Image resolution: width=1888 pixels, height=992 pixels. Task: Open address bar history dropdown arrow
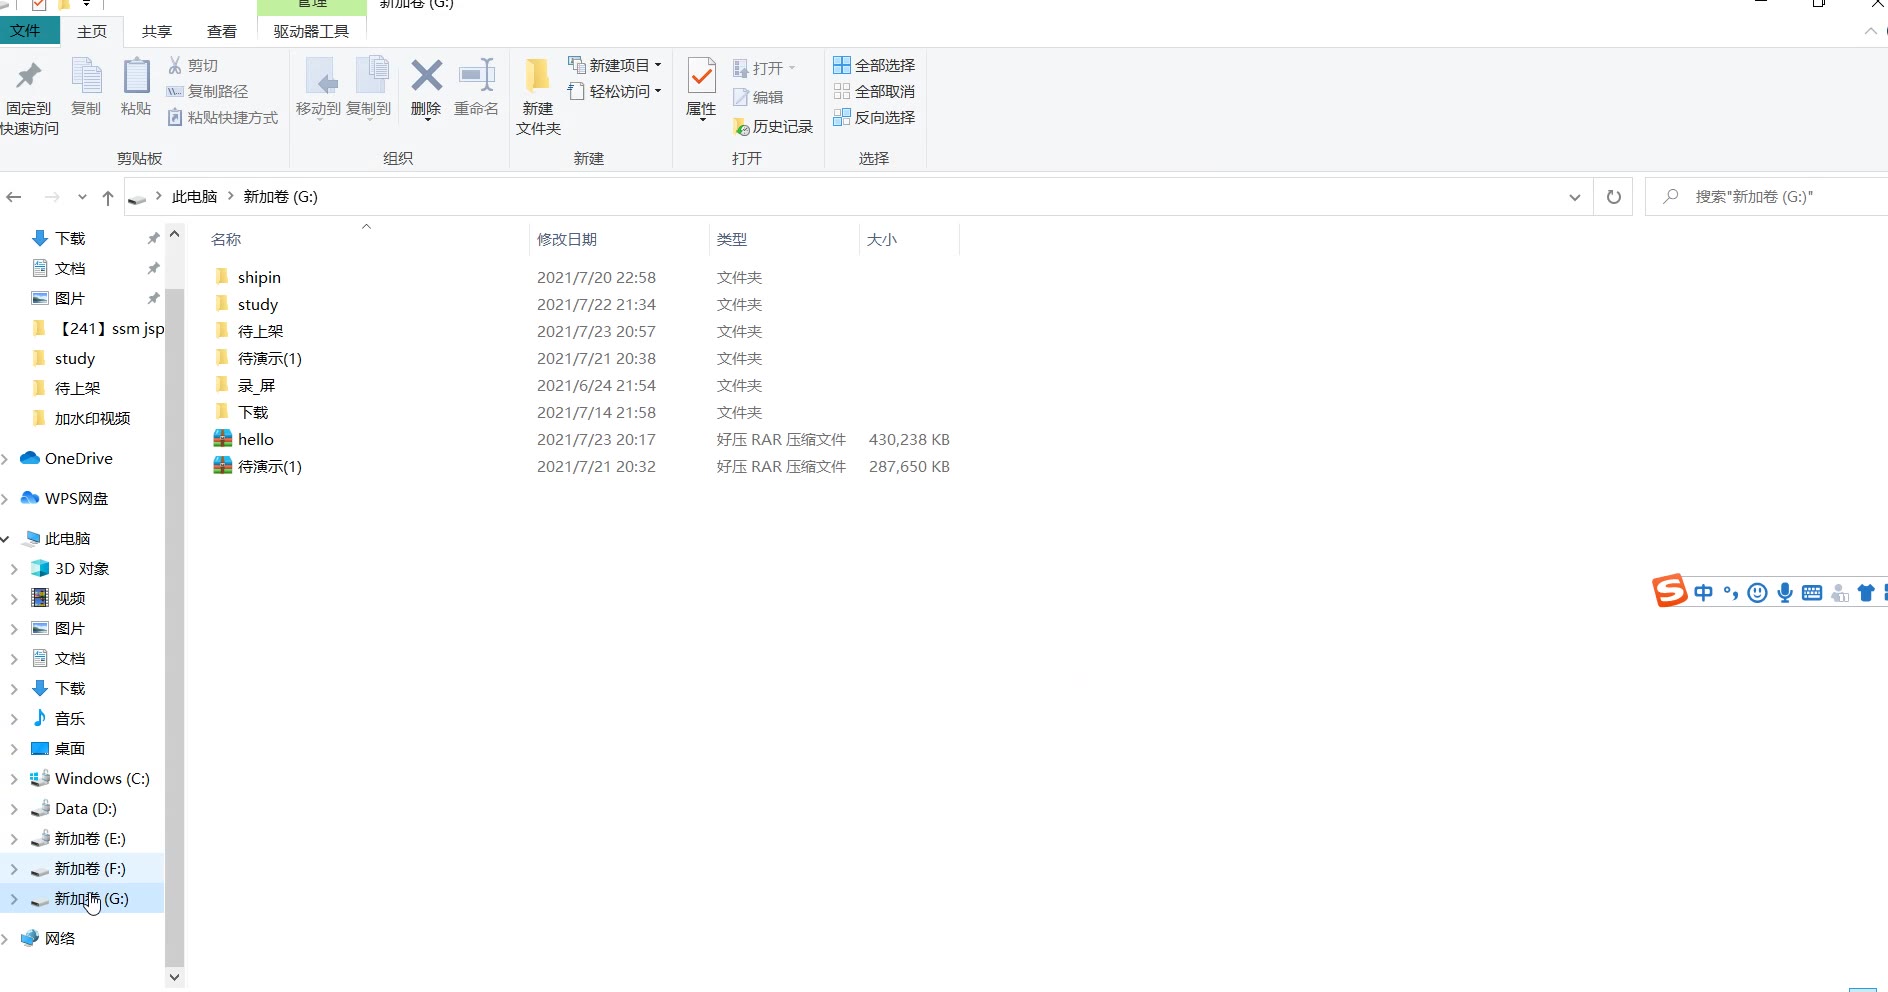click(x=1575, y=197)
